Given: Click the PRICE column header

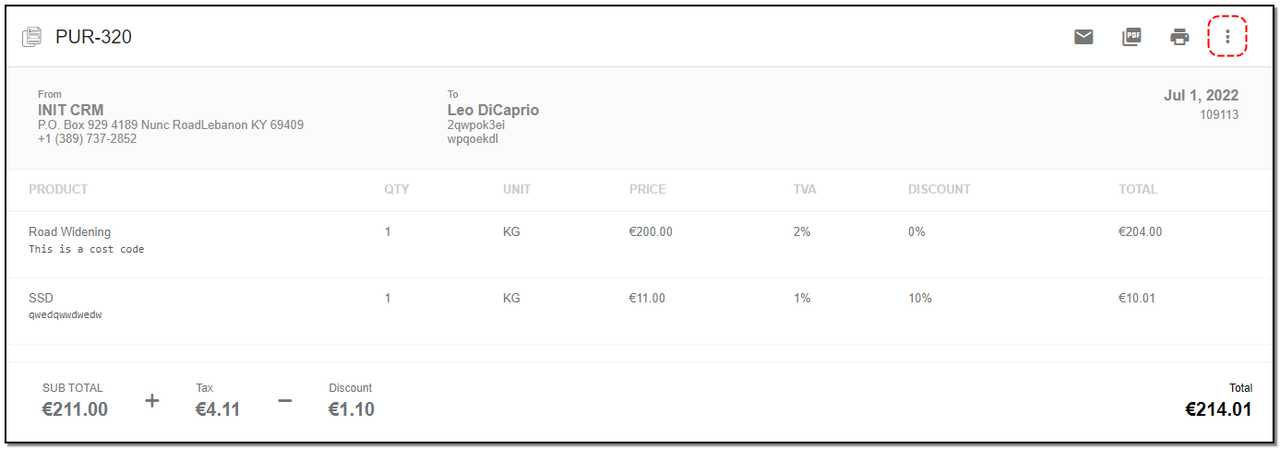Looking at the screenshot, I should (x=647, y=189).
